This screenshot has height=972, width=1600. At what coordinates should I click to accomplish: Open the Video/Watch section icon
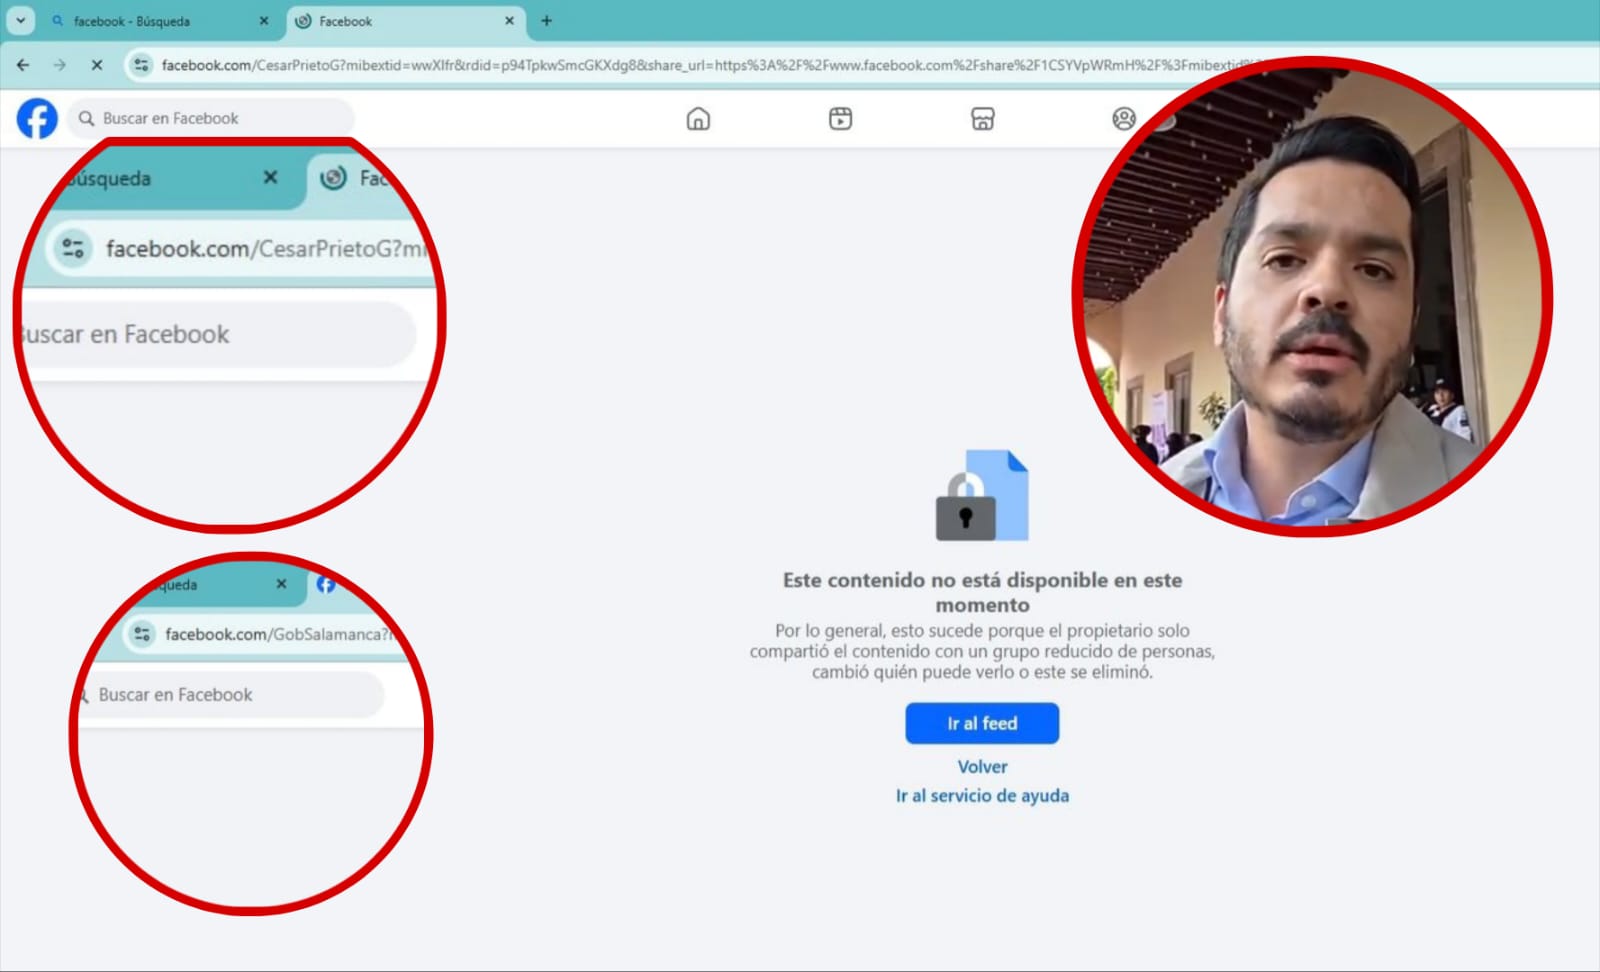click(x=840, y=118)
